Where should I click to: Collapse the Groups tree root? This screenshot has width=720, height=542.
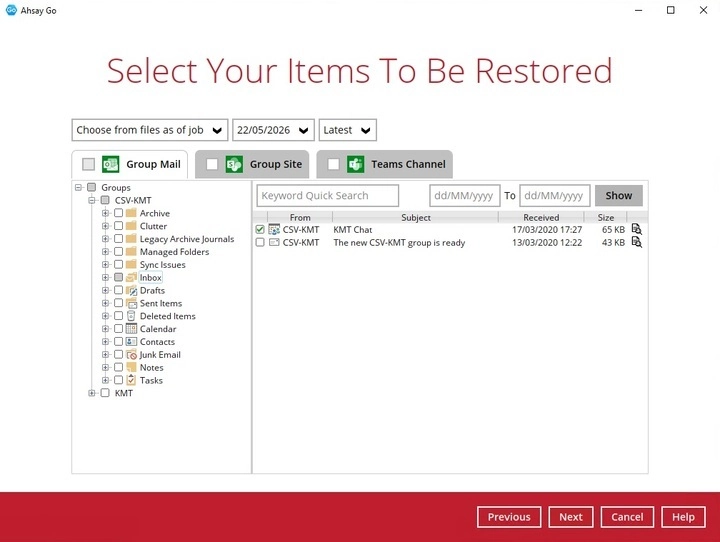[78, 187]
